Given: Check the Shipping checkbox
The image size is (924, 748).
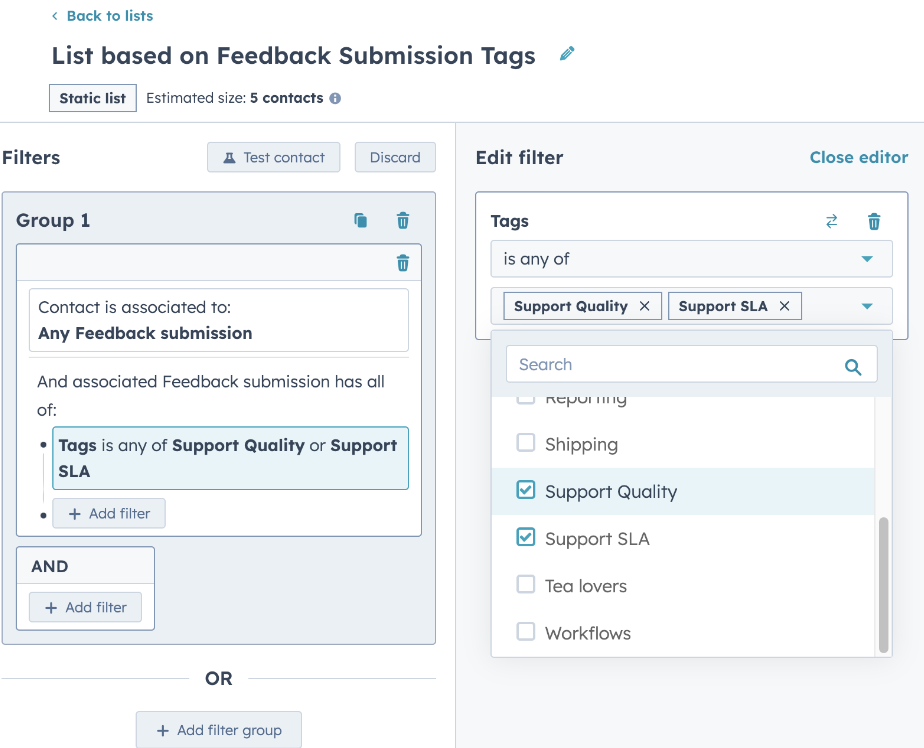Looking at the screenshot, I should pyautogui.click(x=525, y=443).
